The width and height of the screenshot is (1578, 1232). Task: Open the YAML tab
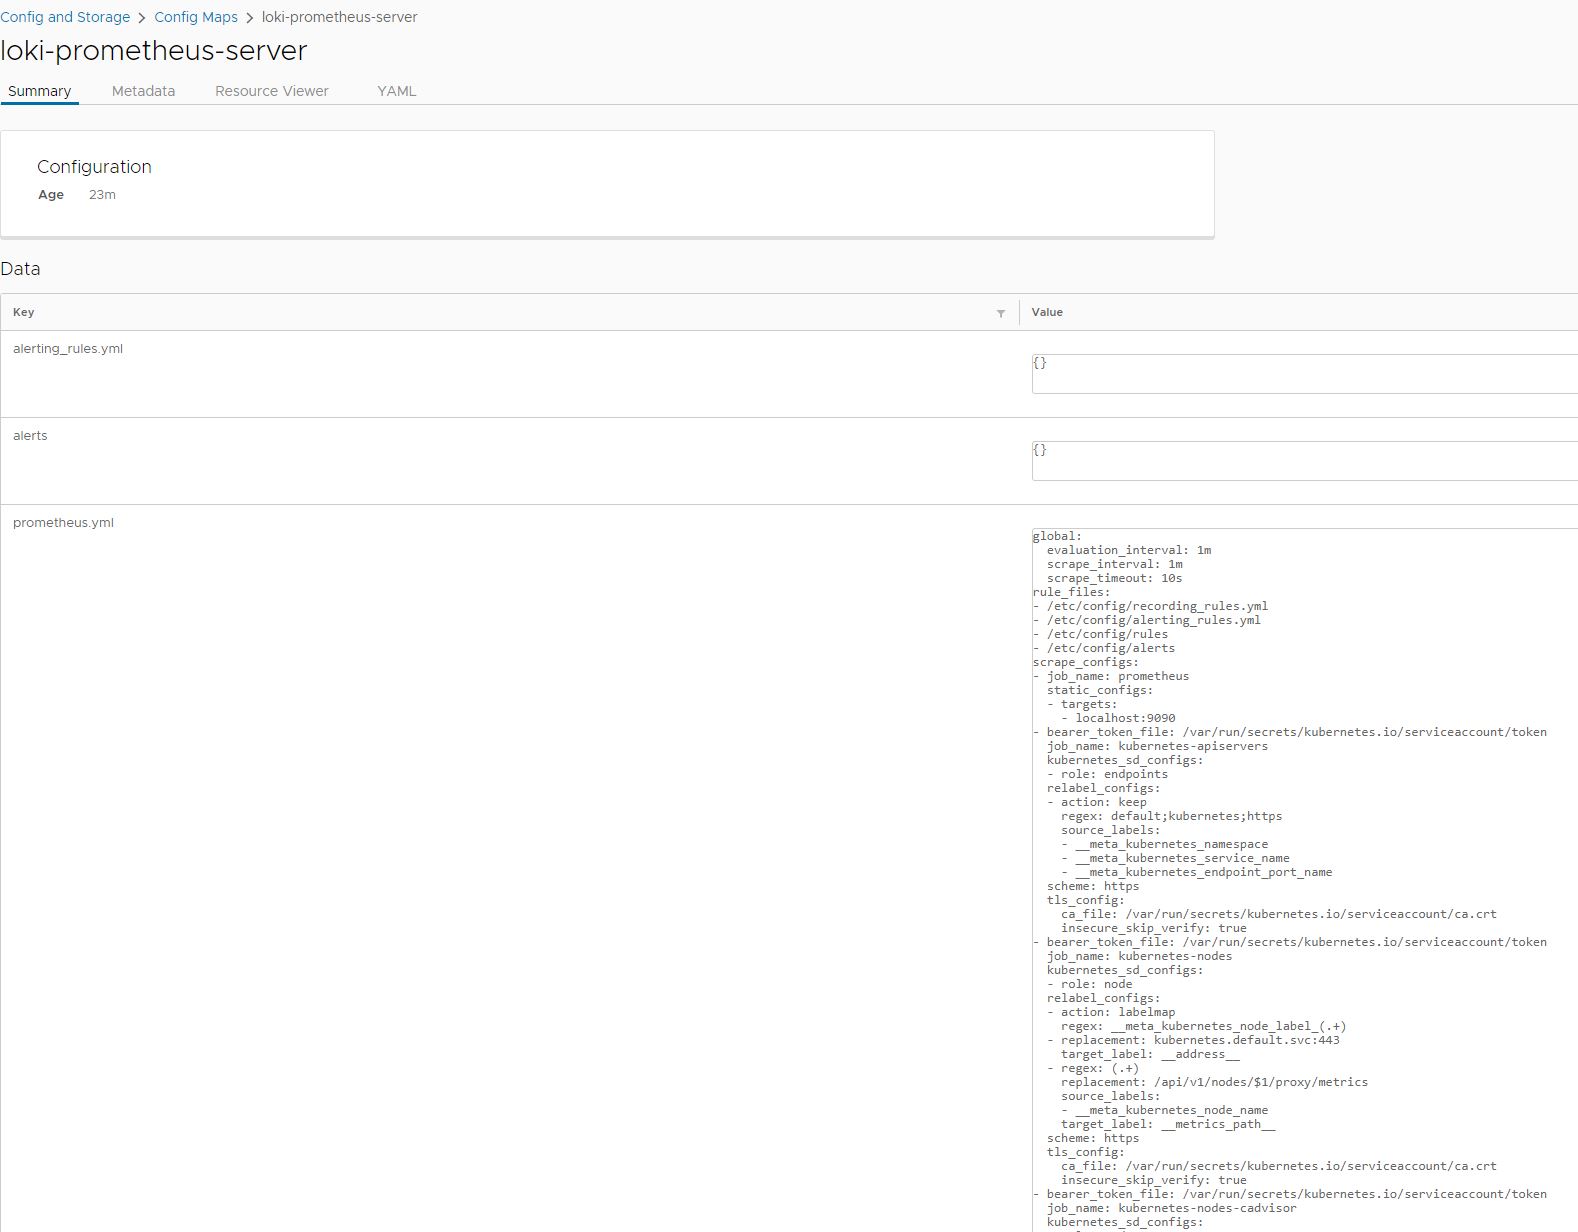point(397,91)
